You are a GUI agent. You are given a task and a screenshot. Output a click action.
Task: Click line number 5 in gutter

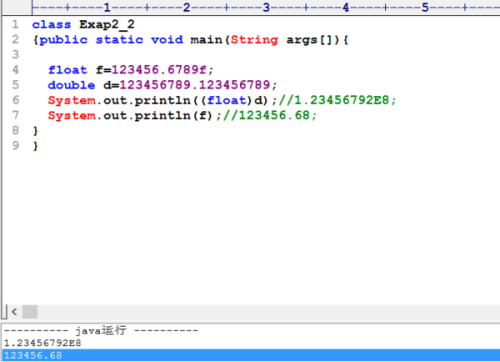click(x=15, y=85)
